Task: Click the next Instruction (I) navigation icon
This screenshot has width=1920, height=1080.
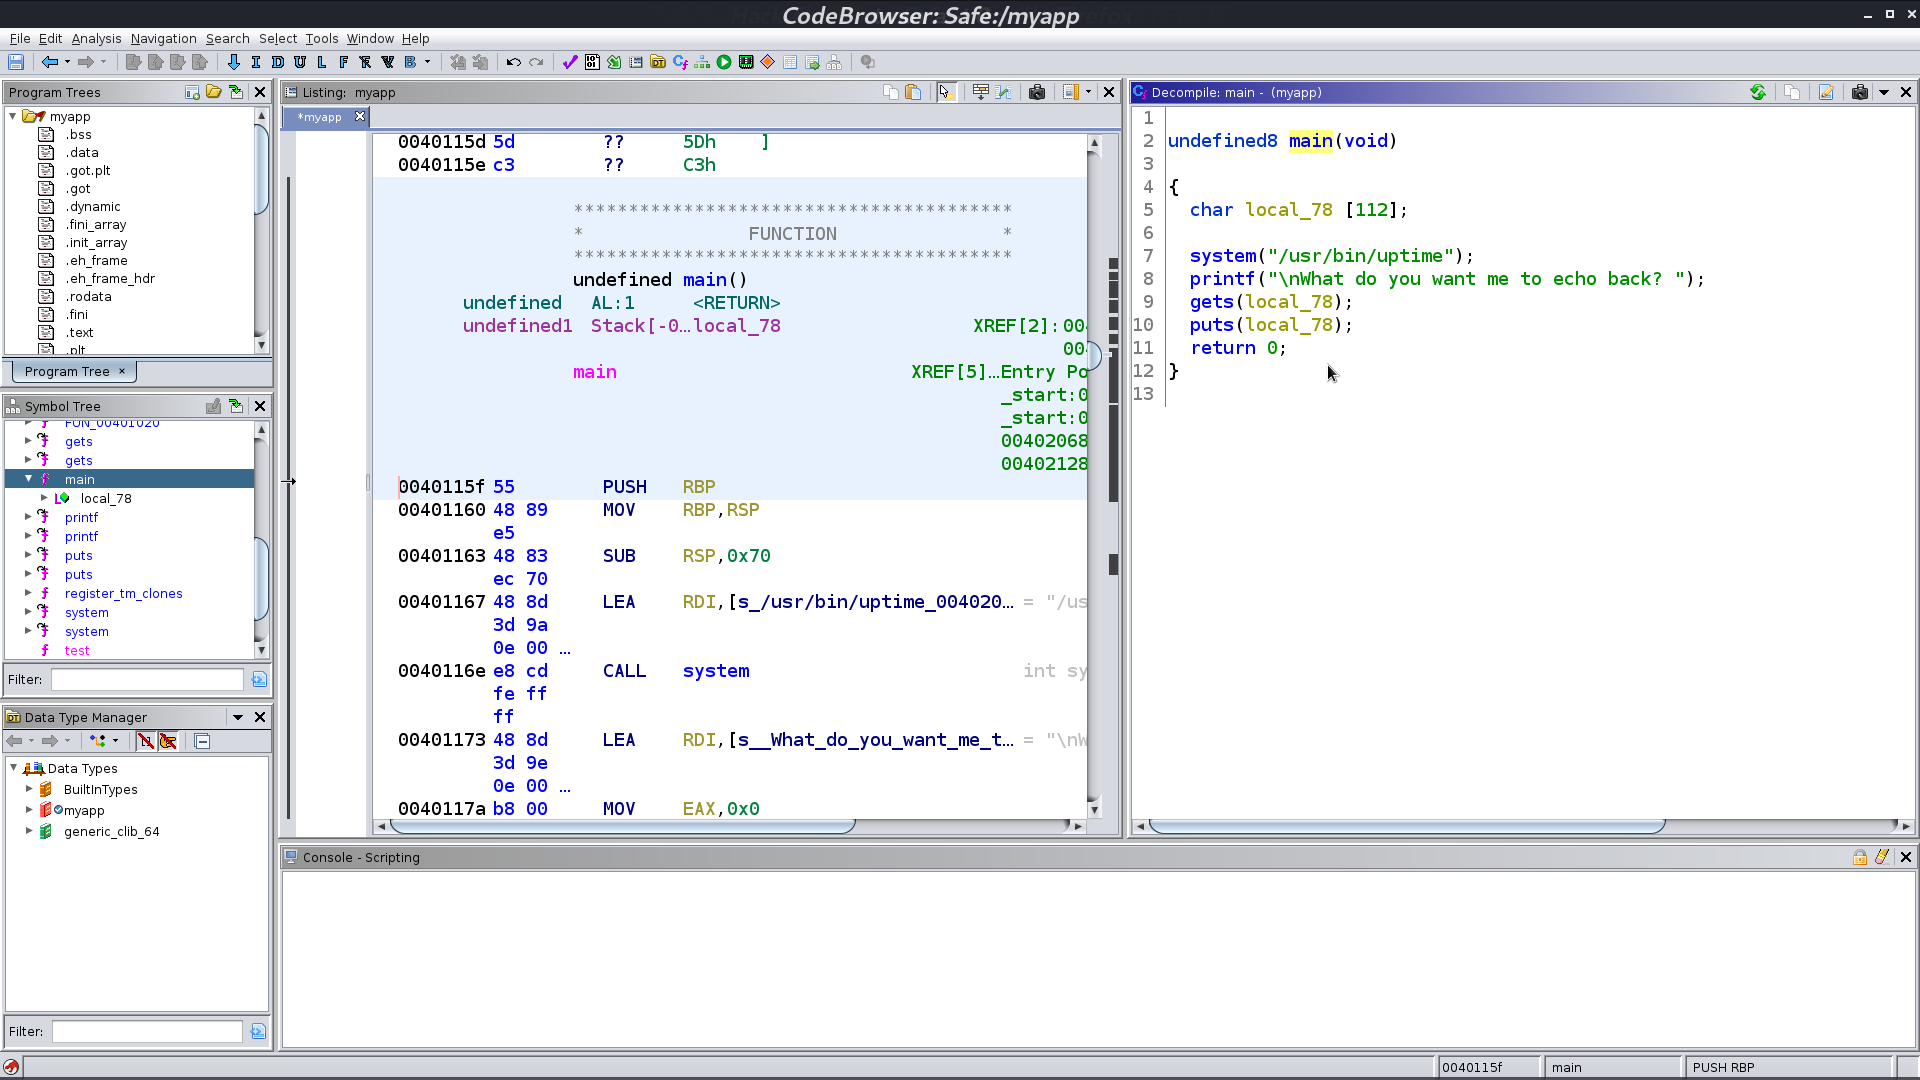Action: pos(256,62)
